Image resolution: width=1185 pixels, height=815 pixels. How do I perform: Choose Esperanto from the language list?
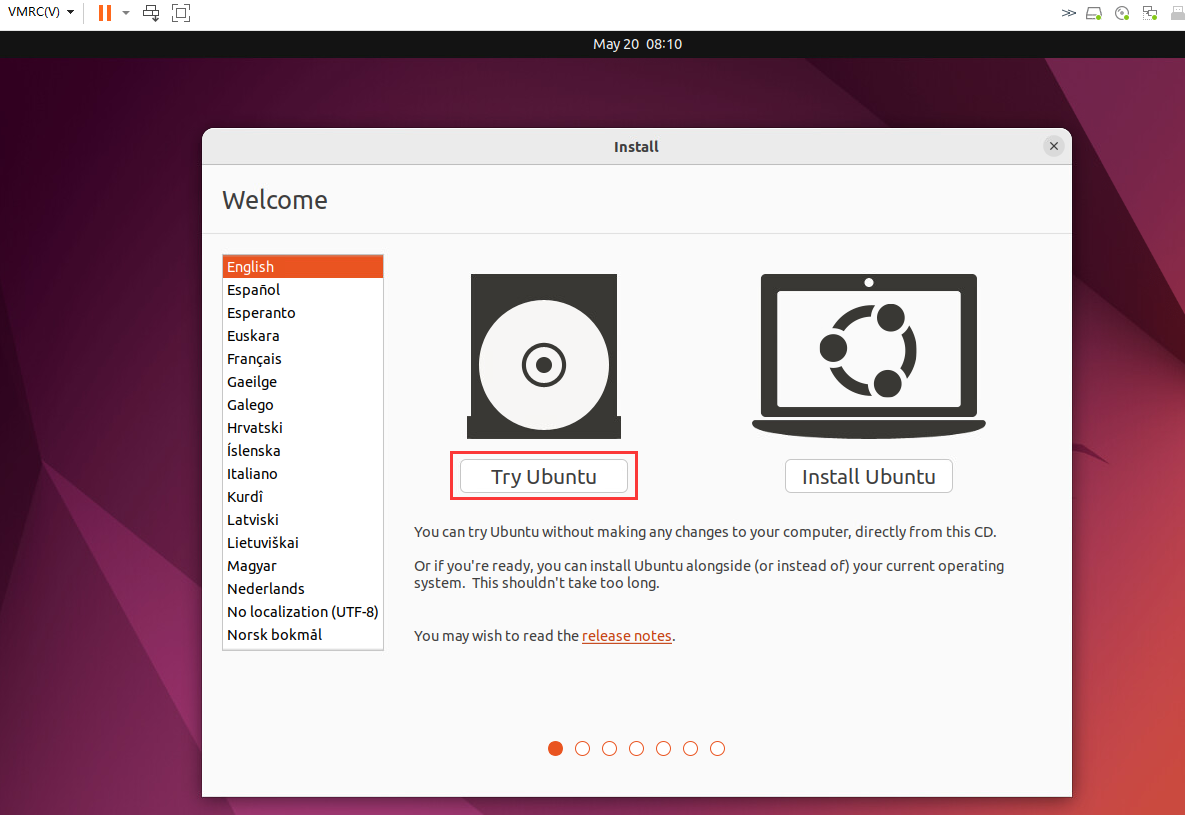(x=303, y=313)
